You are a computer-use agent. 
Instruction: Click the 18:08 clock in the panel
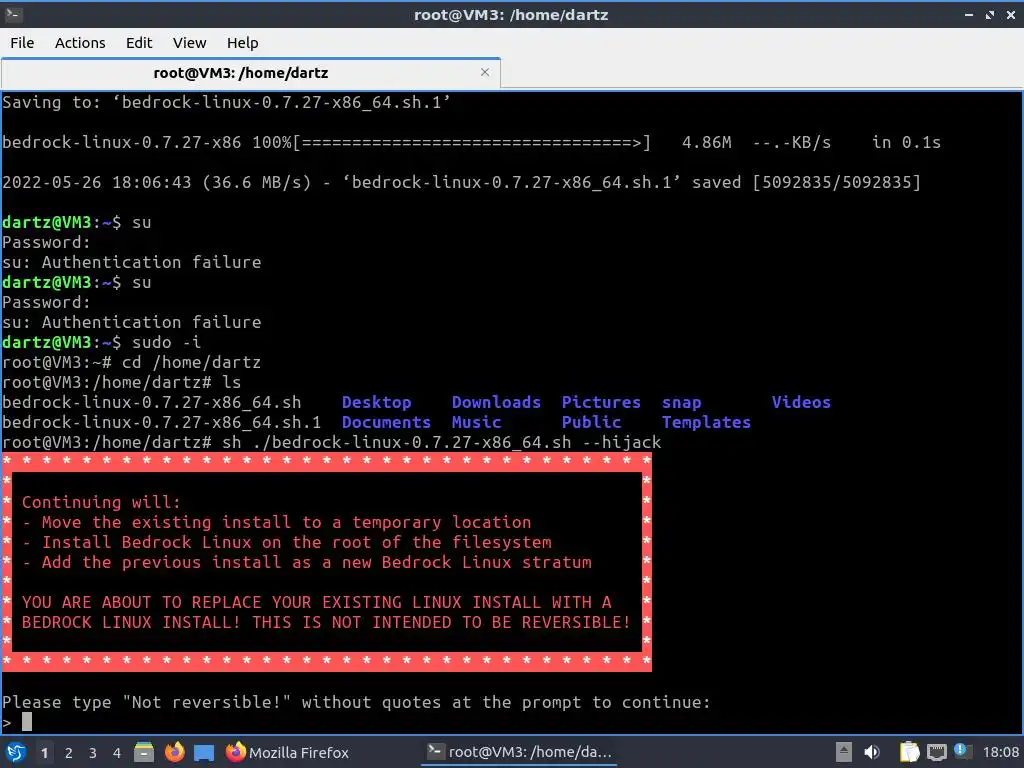pos(1001,752)
